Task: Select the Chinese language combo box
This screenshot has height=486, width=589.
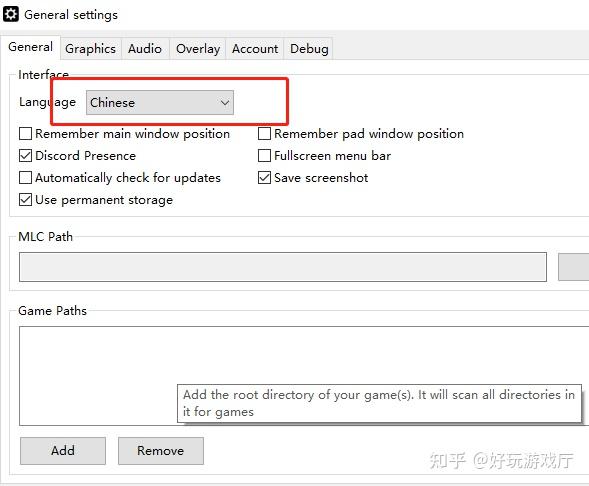Action: tap(160, 103)
